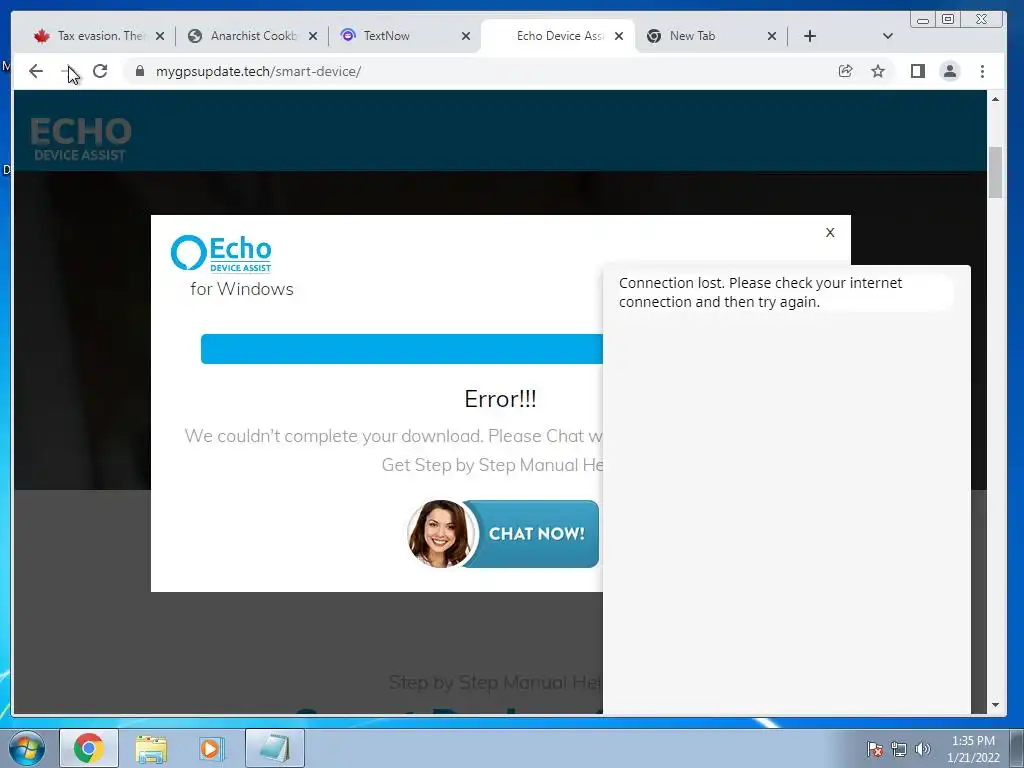Image resolution: width=1024 pixels, height=768 pixels.
Task: Click the ECHO Device Assist header logo
Action: 80,138
